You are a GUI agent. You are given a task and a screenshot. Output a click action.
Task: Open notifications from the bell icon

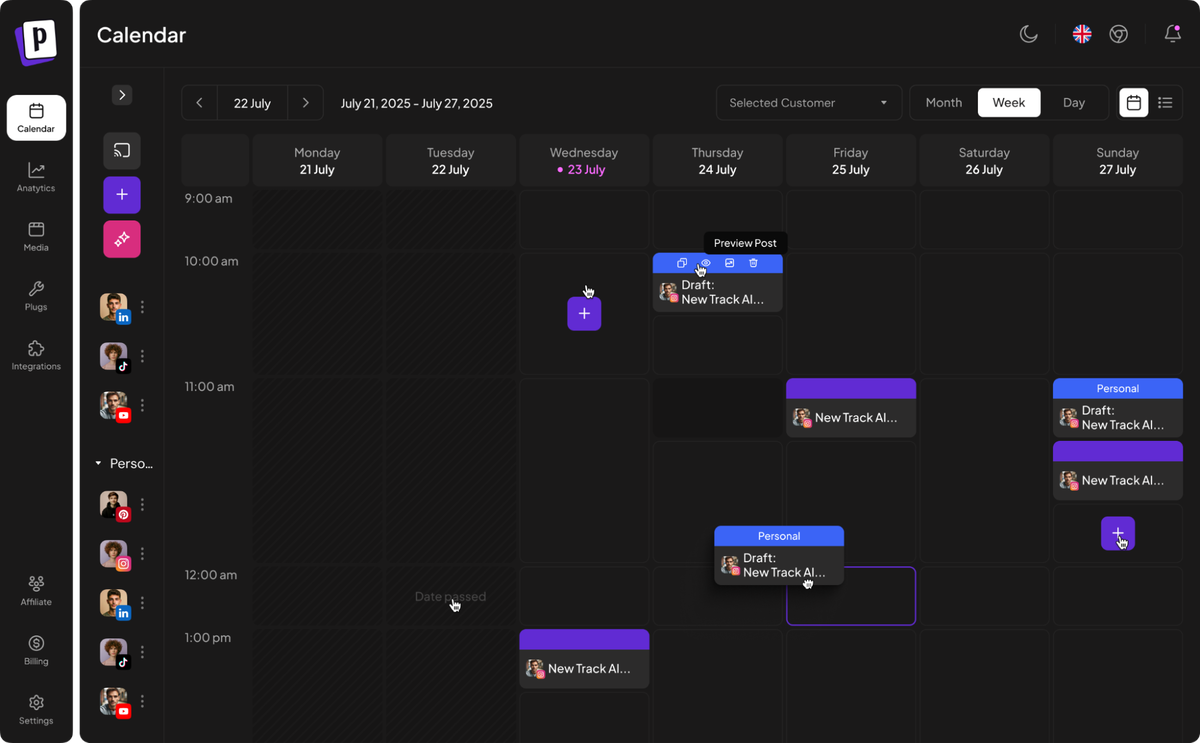coord(1172,34)
